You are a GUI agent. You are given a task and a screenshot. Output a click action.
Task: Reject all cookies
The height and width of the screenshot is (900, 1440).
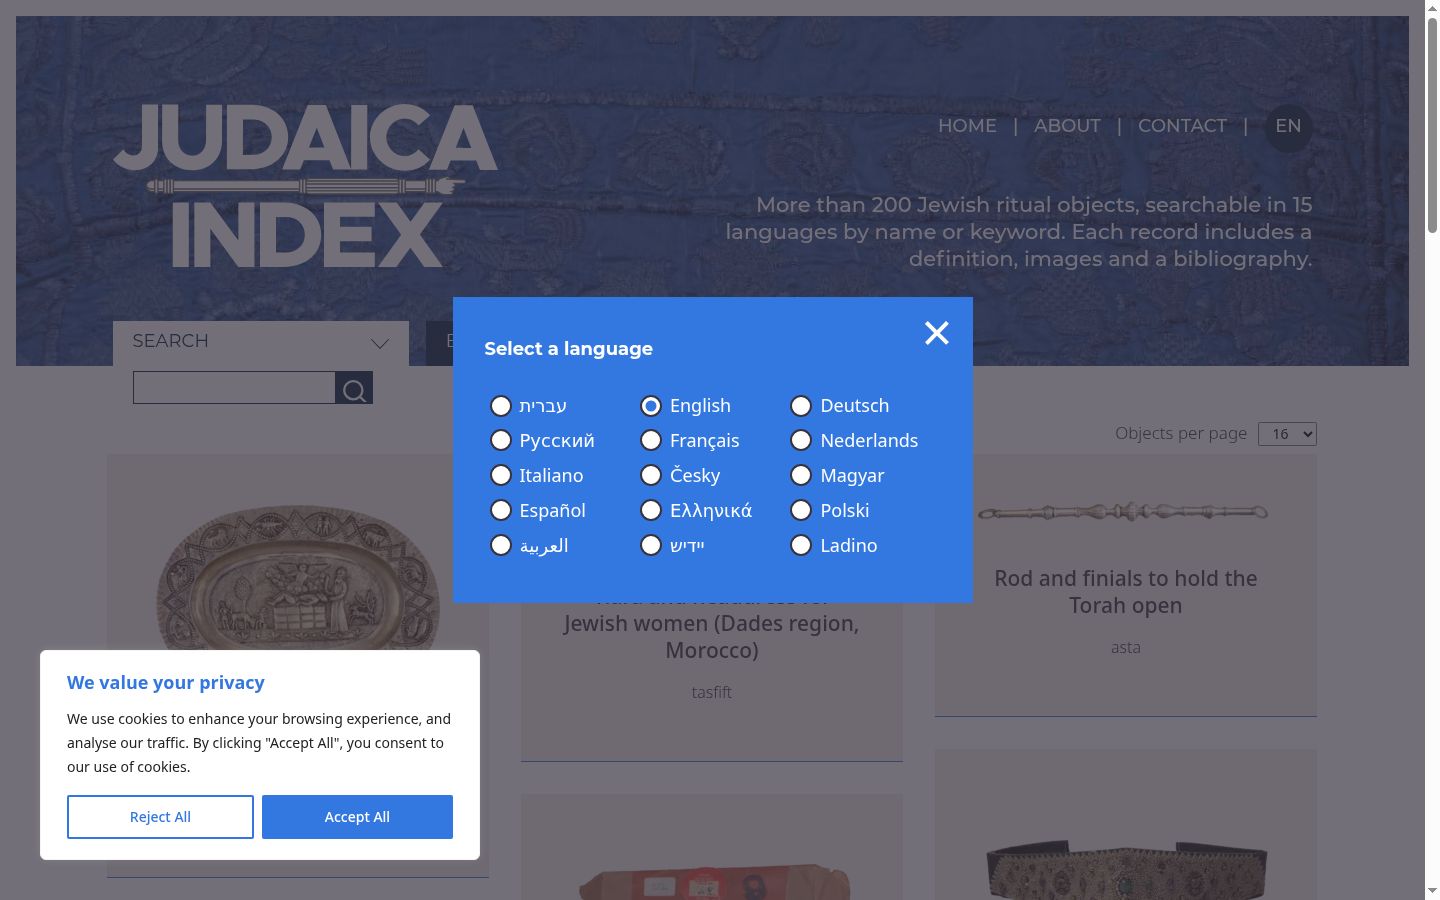tap(160, 817)
